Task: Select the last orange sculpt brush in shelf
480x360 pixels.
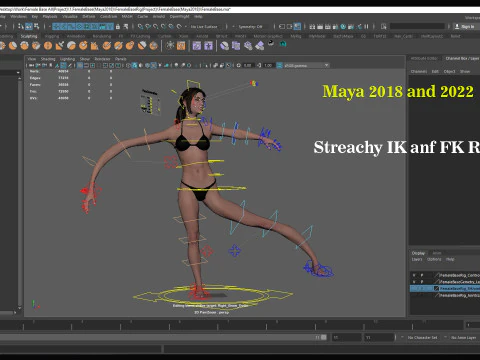Action: 154,45
